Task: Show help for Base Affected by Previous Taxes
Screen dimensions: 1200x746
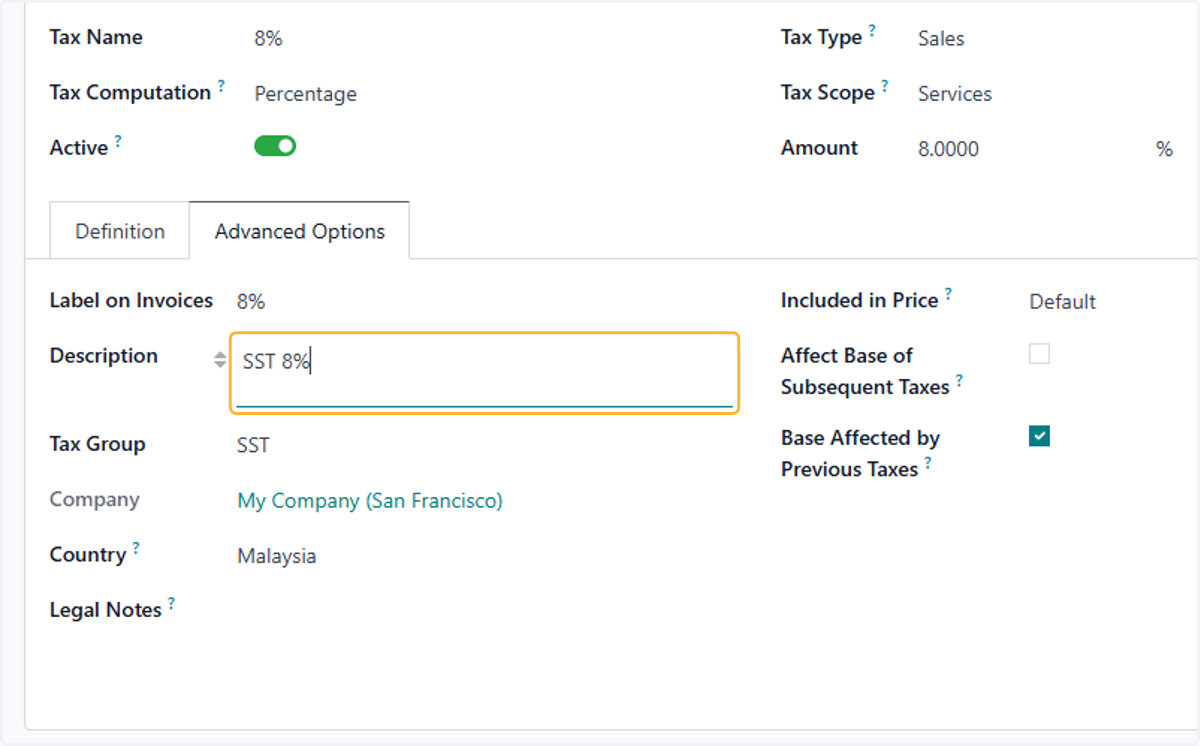Action: (x=928, y=462)
